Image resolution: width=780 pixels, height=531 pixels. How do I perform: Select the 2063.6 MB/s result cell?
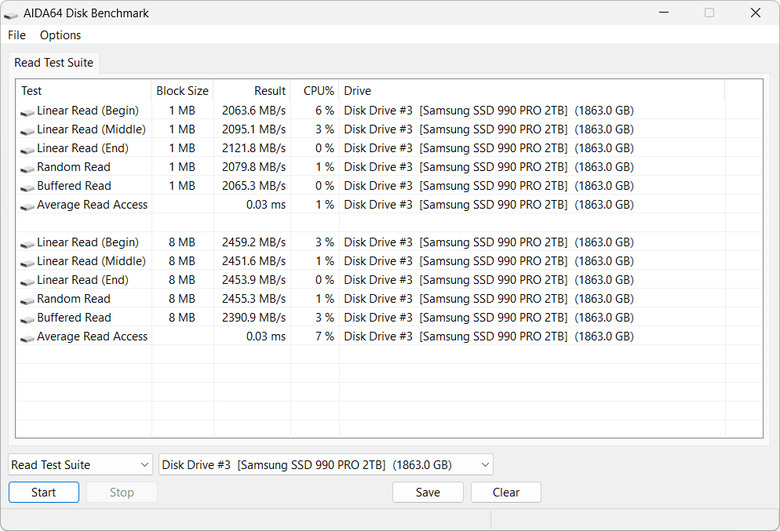254,110
